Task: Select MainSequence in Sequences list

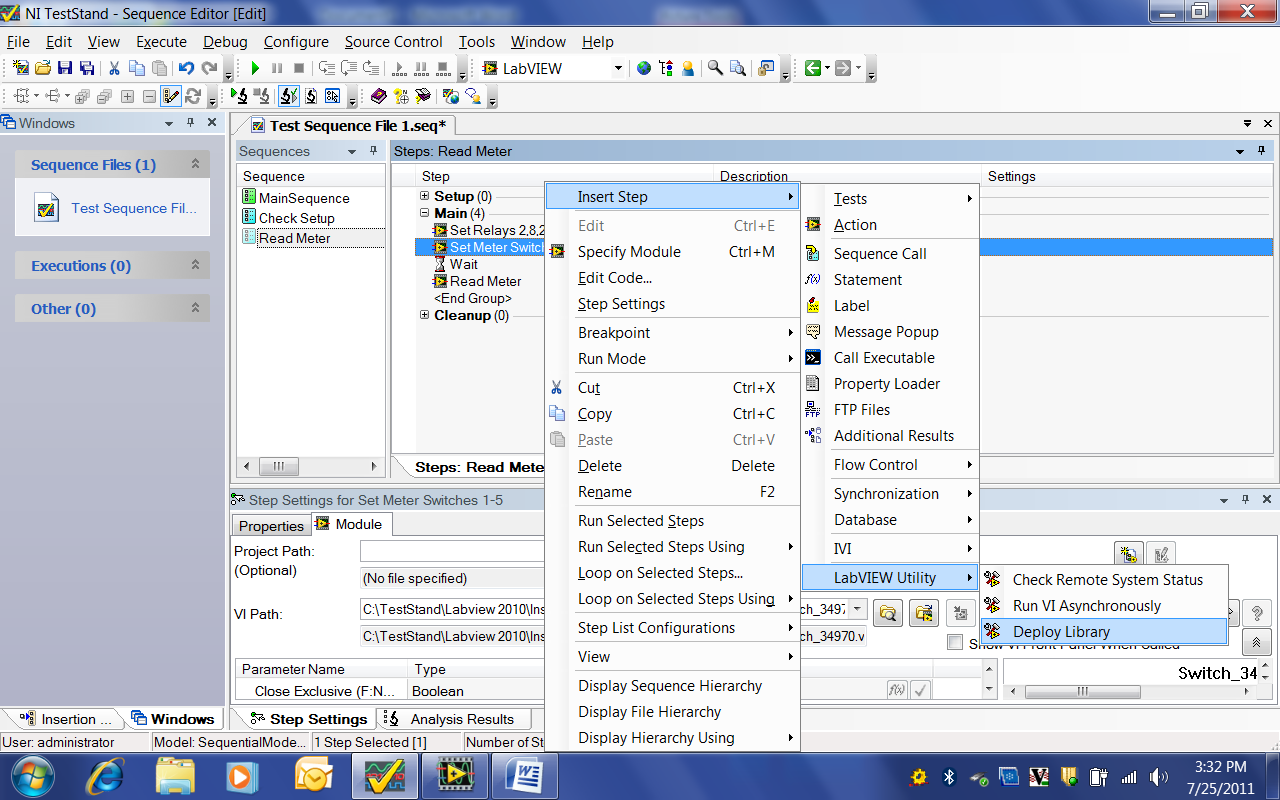Action: pyautogui.click(x=303, y=198)
